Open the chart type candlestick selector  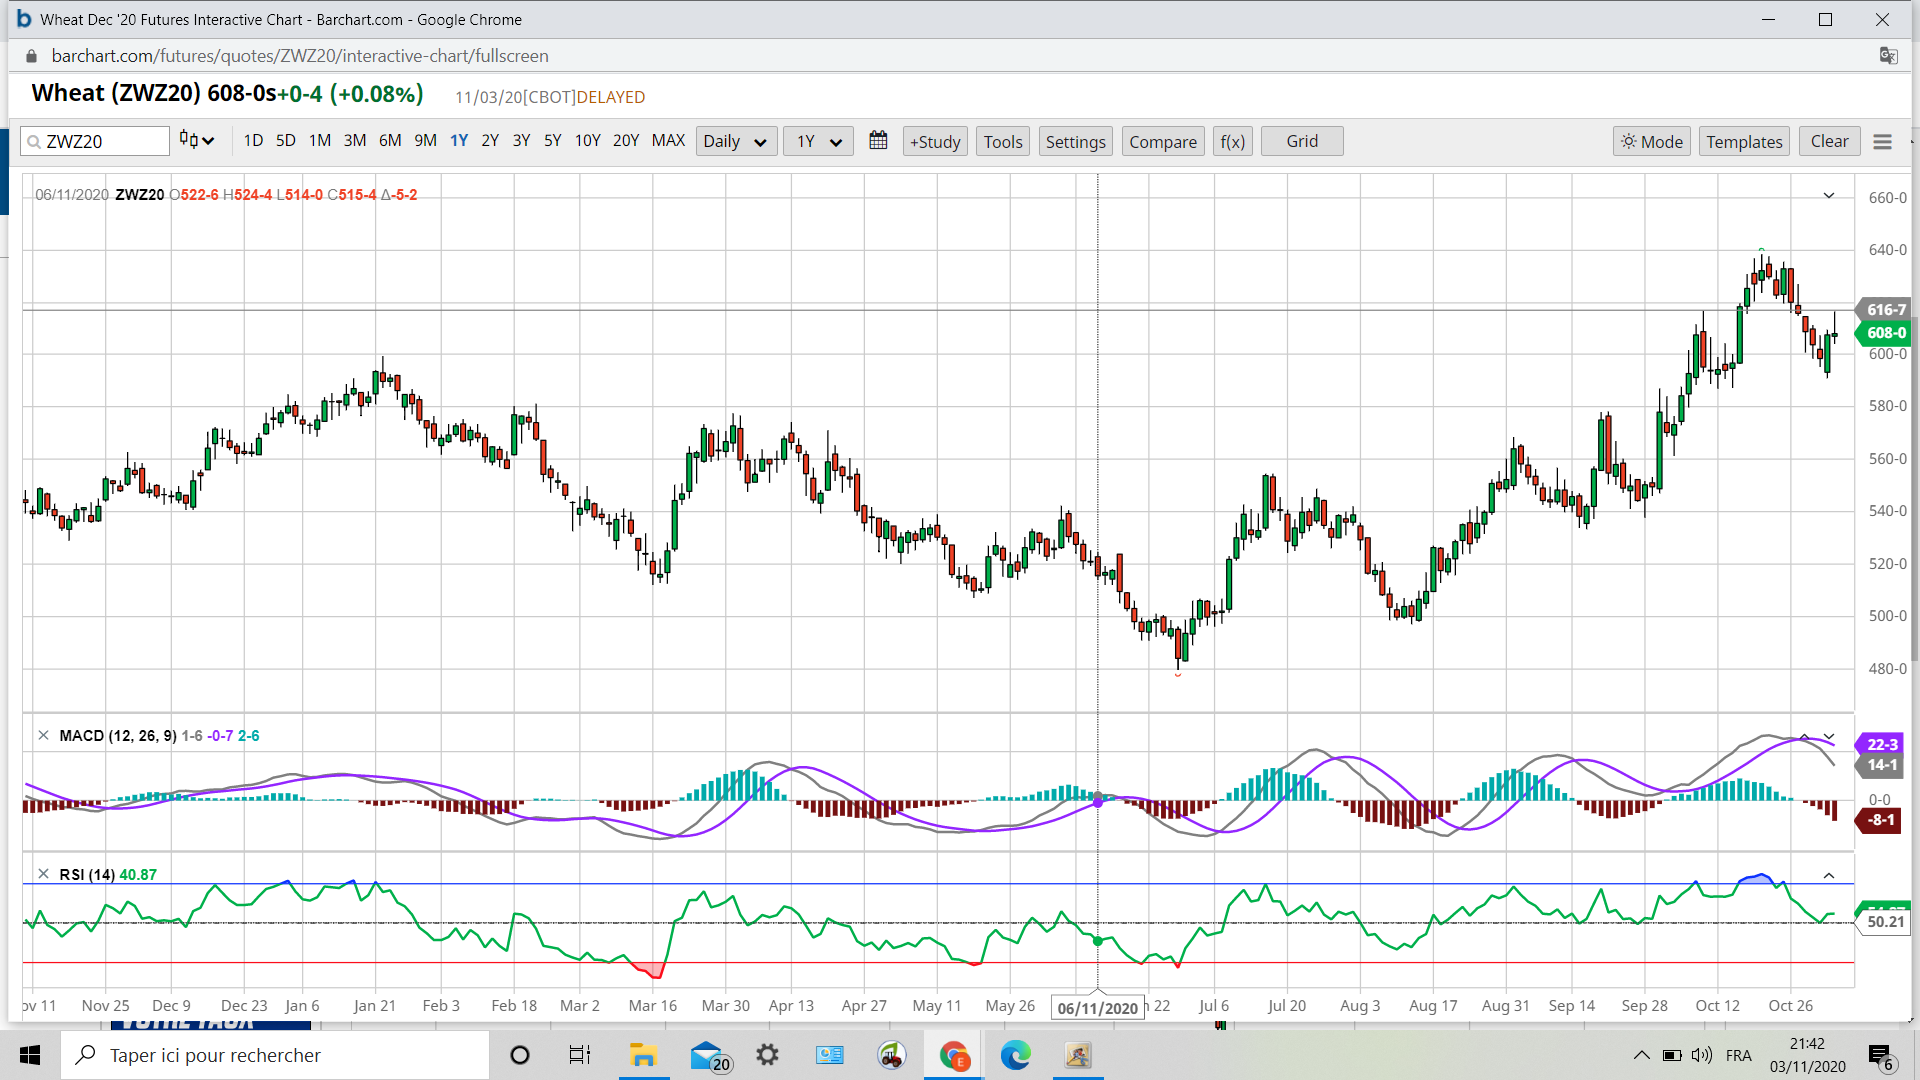[196, 141]
